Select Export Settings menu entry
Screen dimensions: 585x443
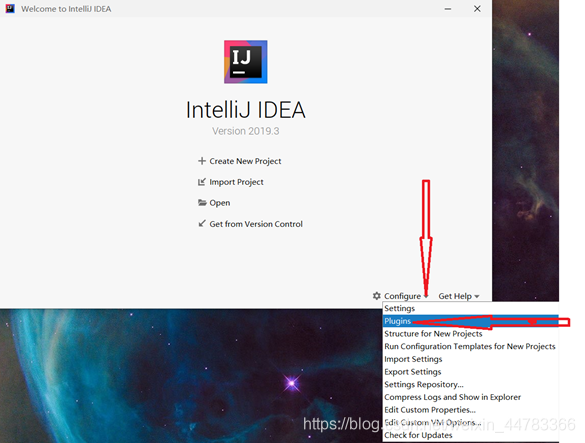471,372
